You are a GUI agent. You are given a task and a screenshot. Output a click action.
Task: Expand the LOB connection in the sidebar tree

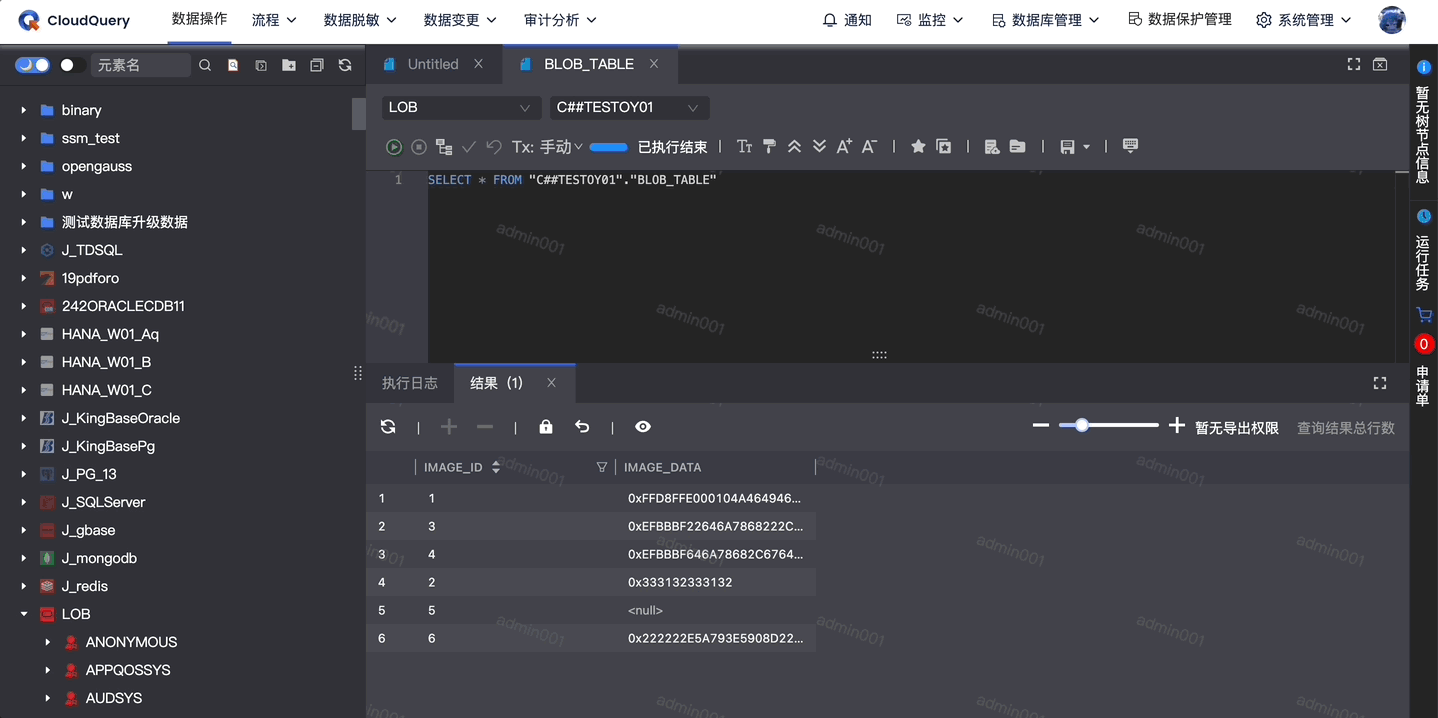23,613
